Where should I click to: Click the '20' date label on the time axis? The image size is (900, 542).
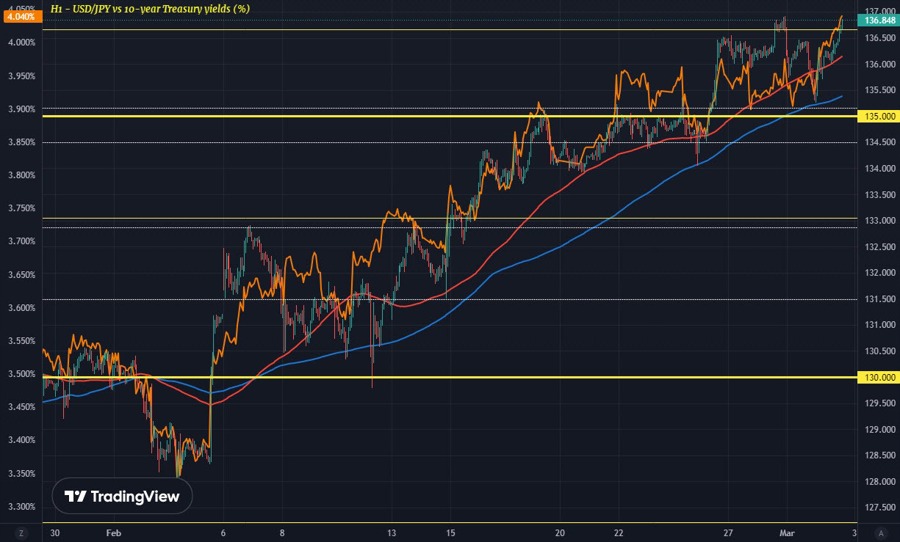coord(560,533)
